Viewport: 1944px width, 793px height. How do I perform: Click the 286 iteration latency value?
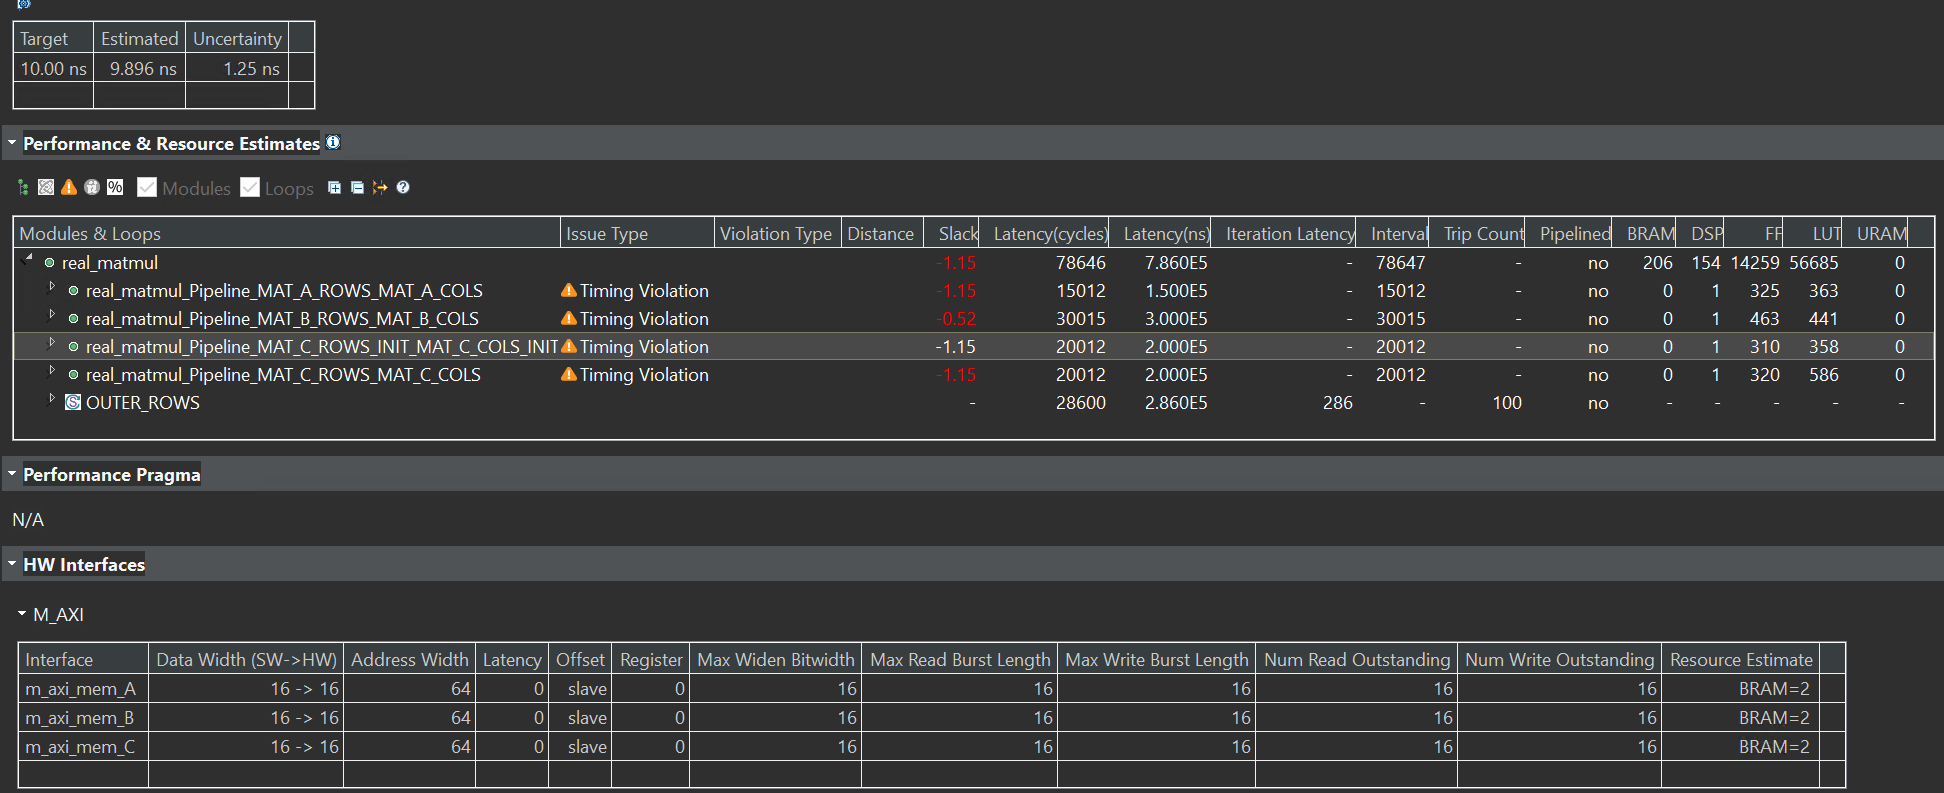click(1338, 403)
